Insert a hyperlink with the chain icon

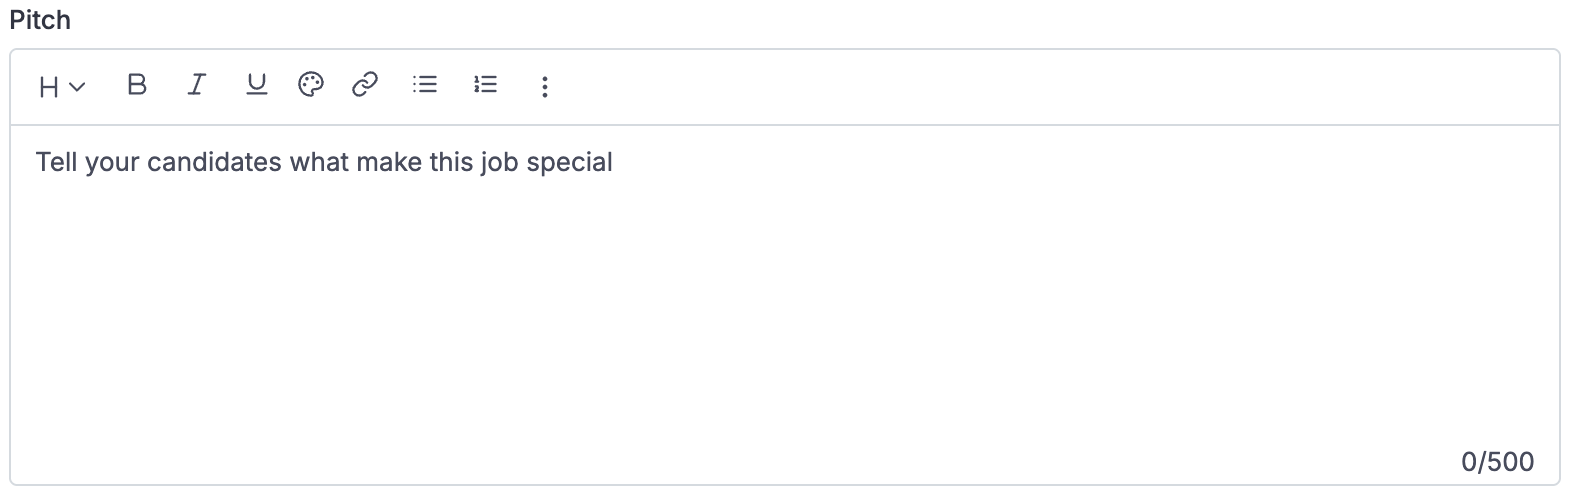point(365,85)
